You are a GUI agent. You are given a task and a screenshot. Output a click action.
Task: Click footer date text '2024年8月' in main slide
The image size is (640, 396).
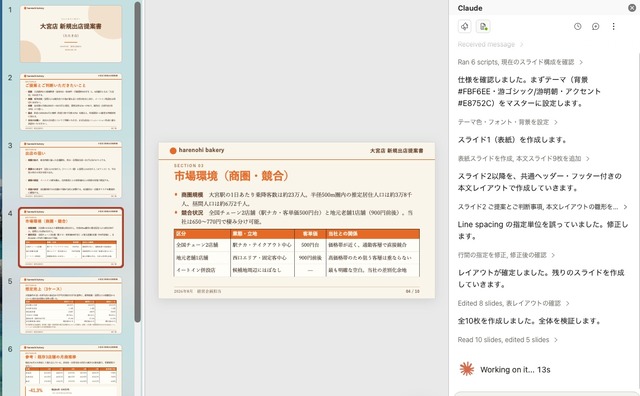[183, 291]
